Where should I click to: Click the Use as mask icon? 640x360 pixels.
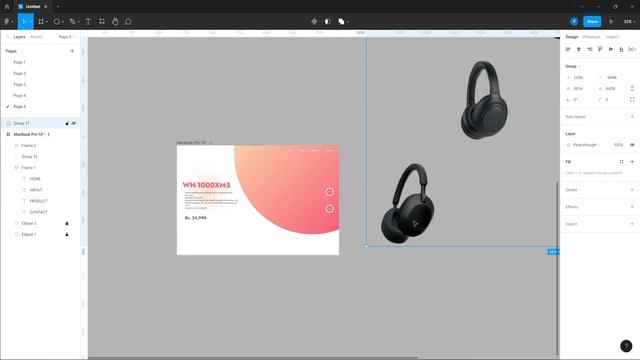[327, 22]
